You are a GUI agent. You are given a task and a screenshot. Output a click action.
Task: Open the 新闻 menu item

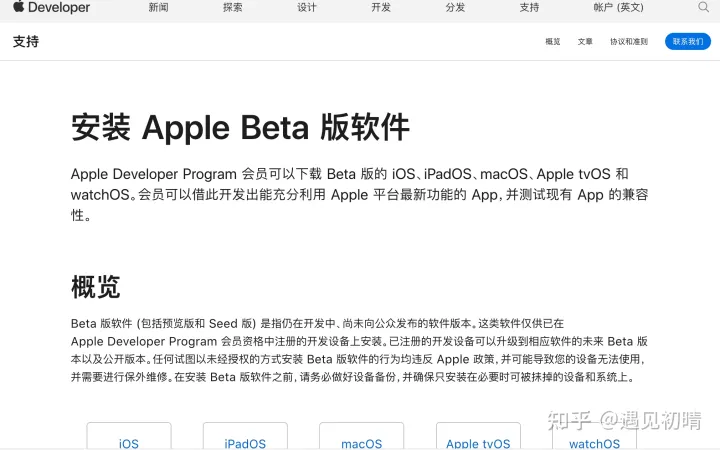(158, 7)
